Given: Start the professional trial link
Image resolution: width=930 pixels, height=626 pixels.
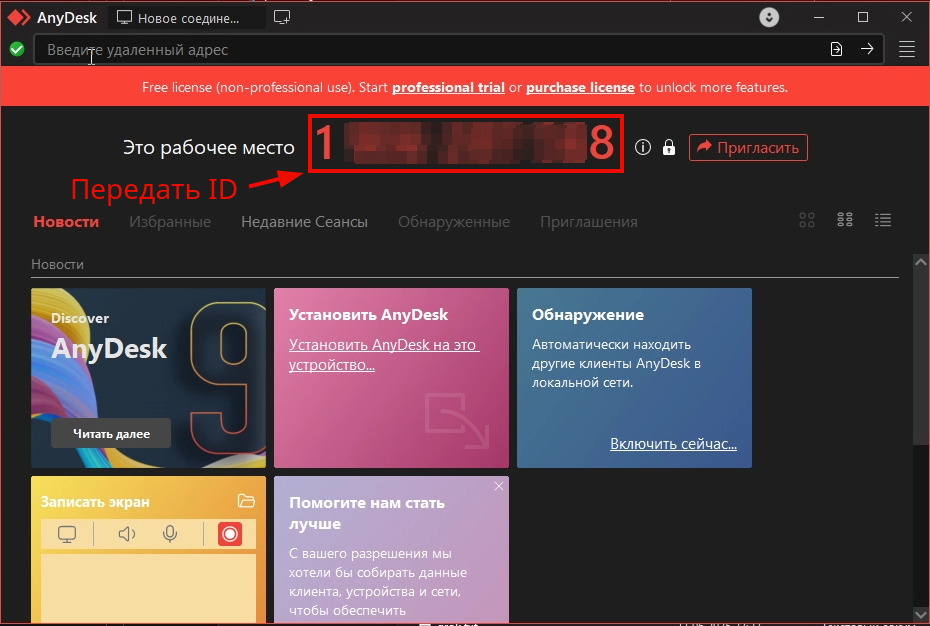Looking at the screenshot, I should pyautogui.click(x=448, y=87).
